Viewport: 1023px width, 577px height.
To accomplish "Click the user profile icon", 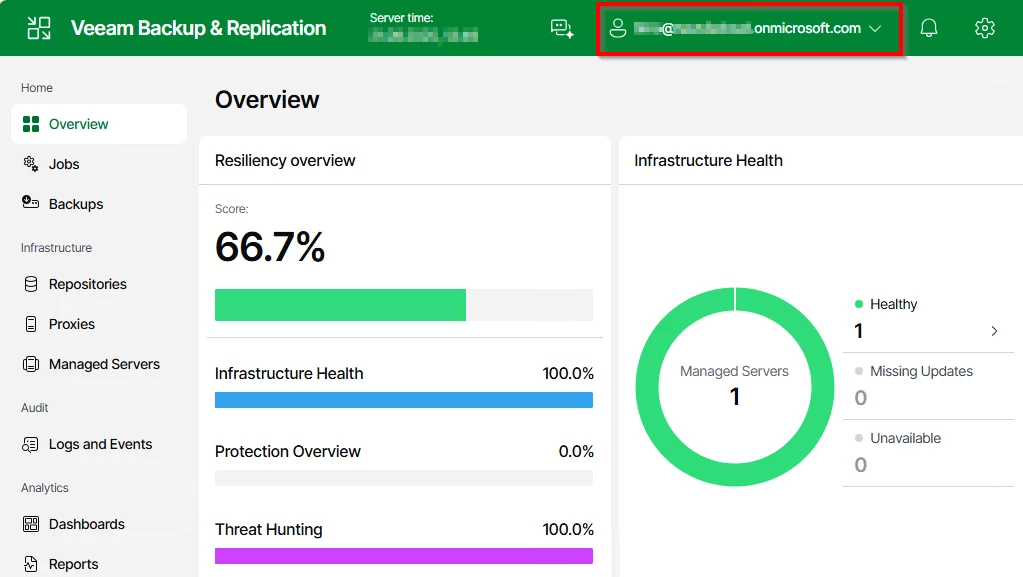I will pyautogui.click(x=617, y=28).
